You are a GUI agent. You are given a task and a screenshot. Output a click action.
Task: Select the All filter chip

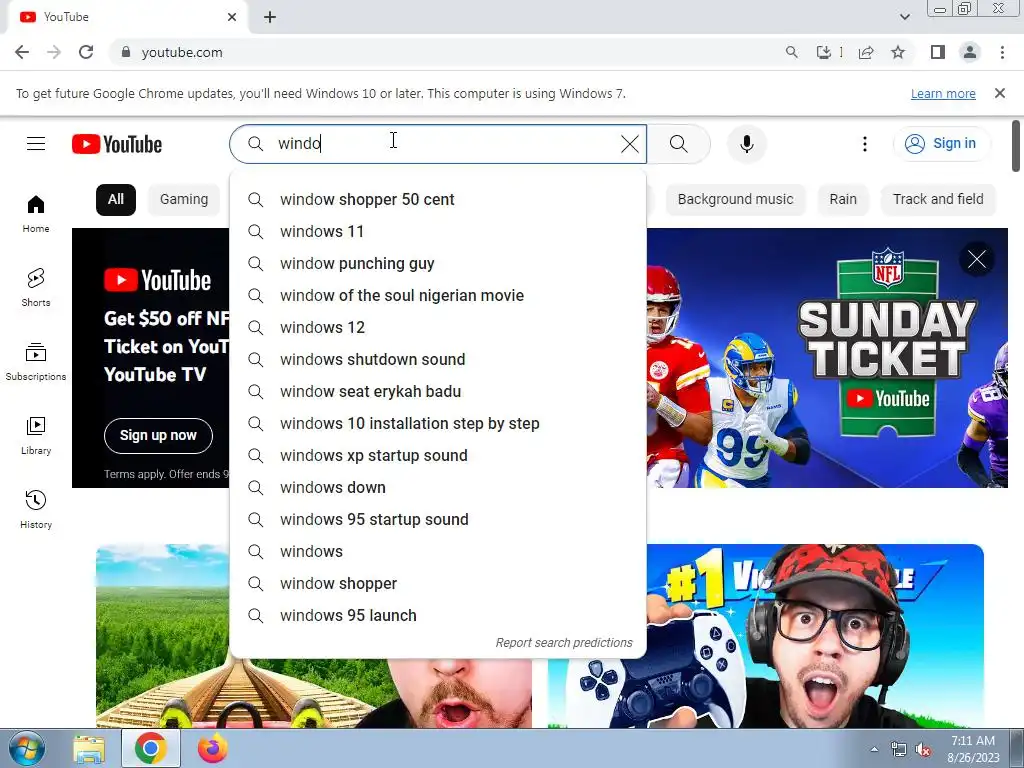pos(116,199)
